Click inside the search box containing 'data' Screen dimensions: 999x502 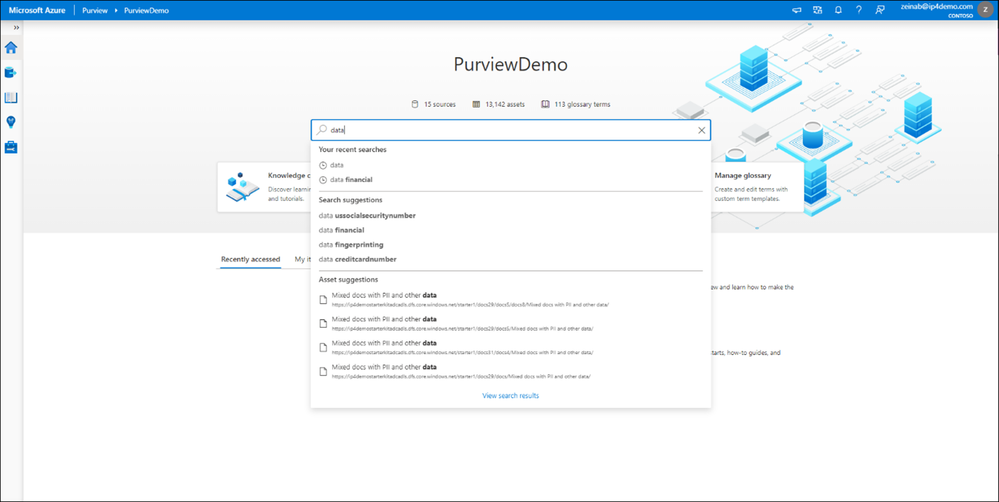(x=510, y=130)
